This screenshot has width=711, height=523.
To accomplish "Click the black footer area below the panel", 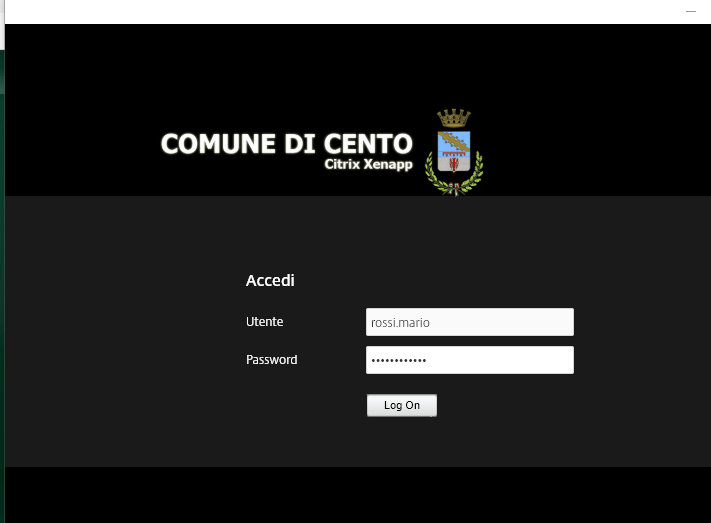I will (350, 495).
